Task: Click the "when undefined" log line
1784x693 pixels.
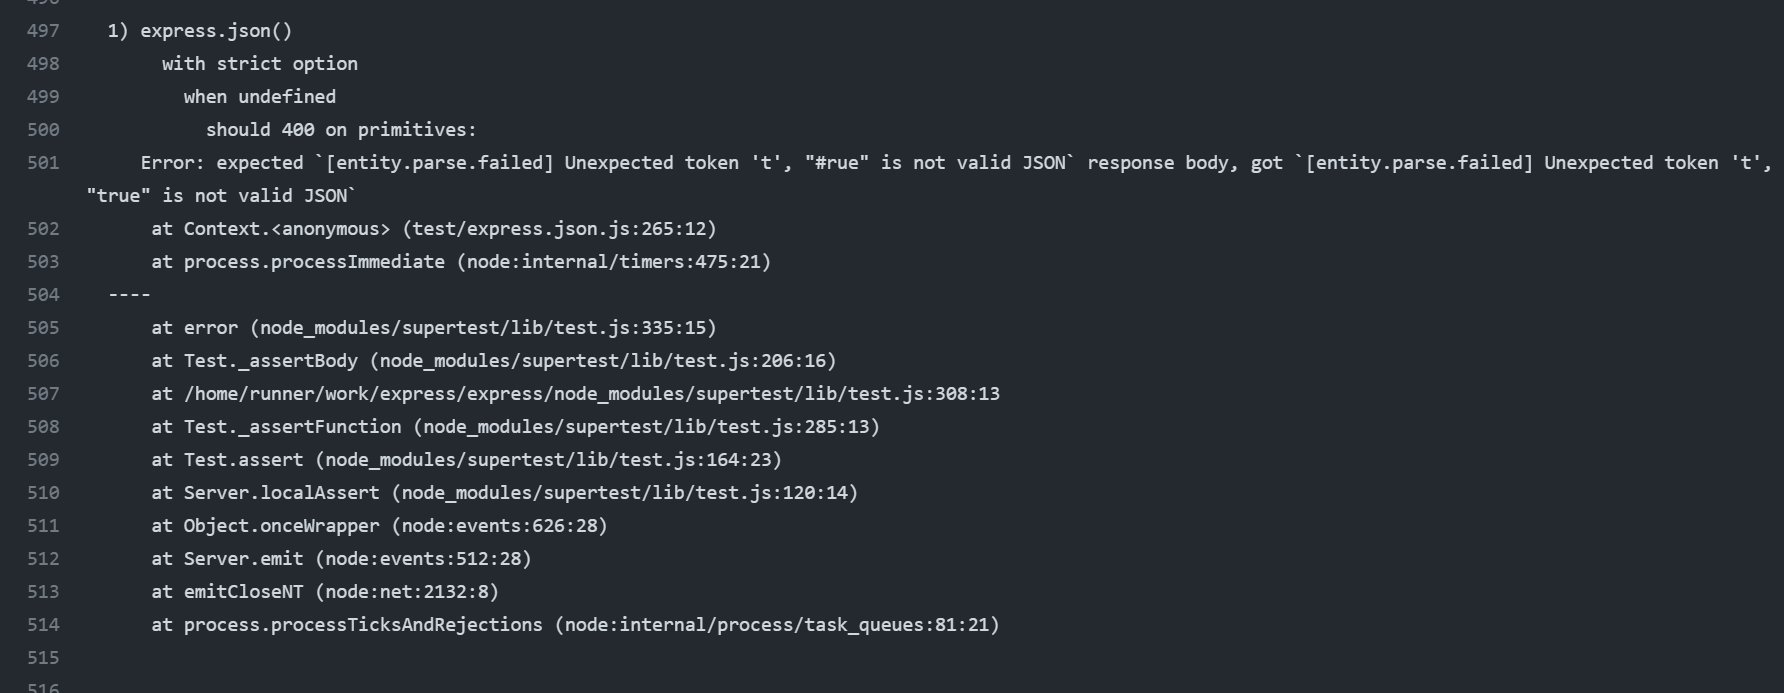Action: tap(260, 97)
